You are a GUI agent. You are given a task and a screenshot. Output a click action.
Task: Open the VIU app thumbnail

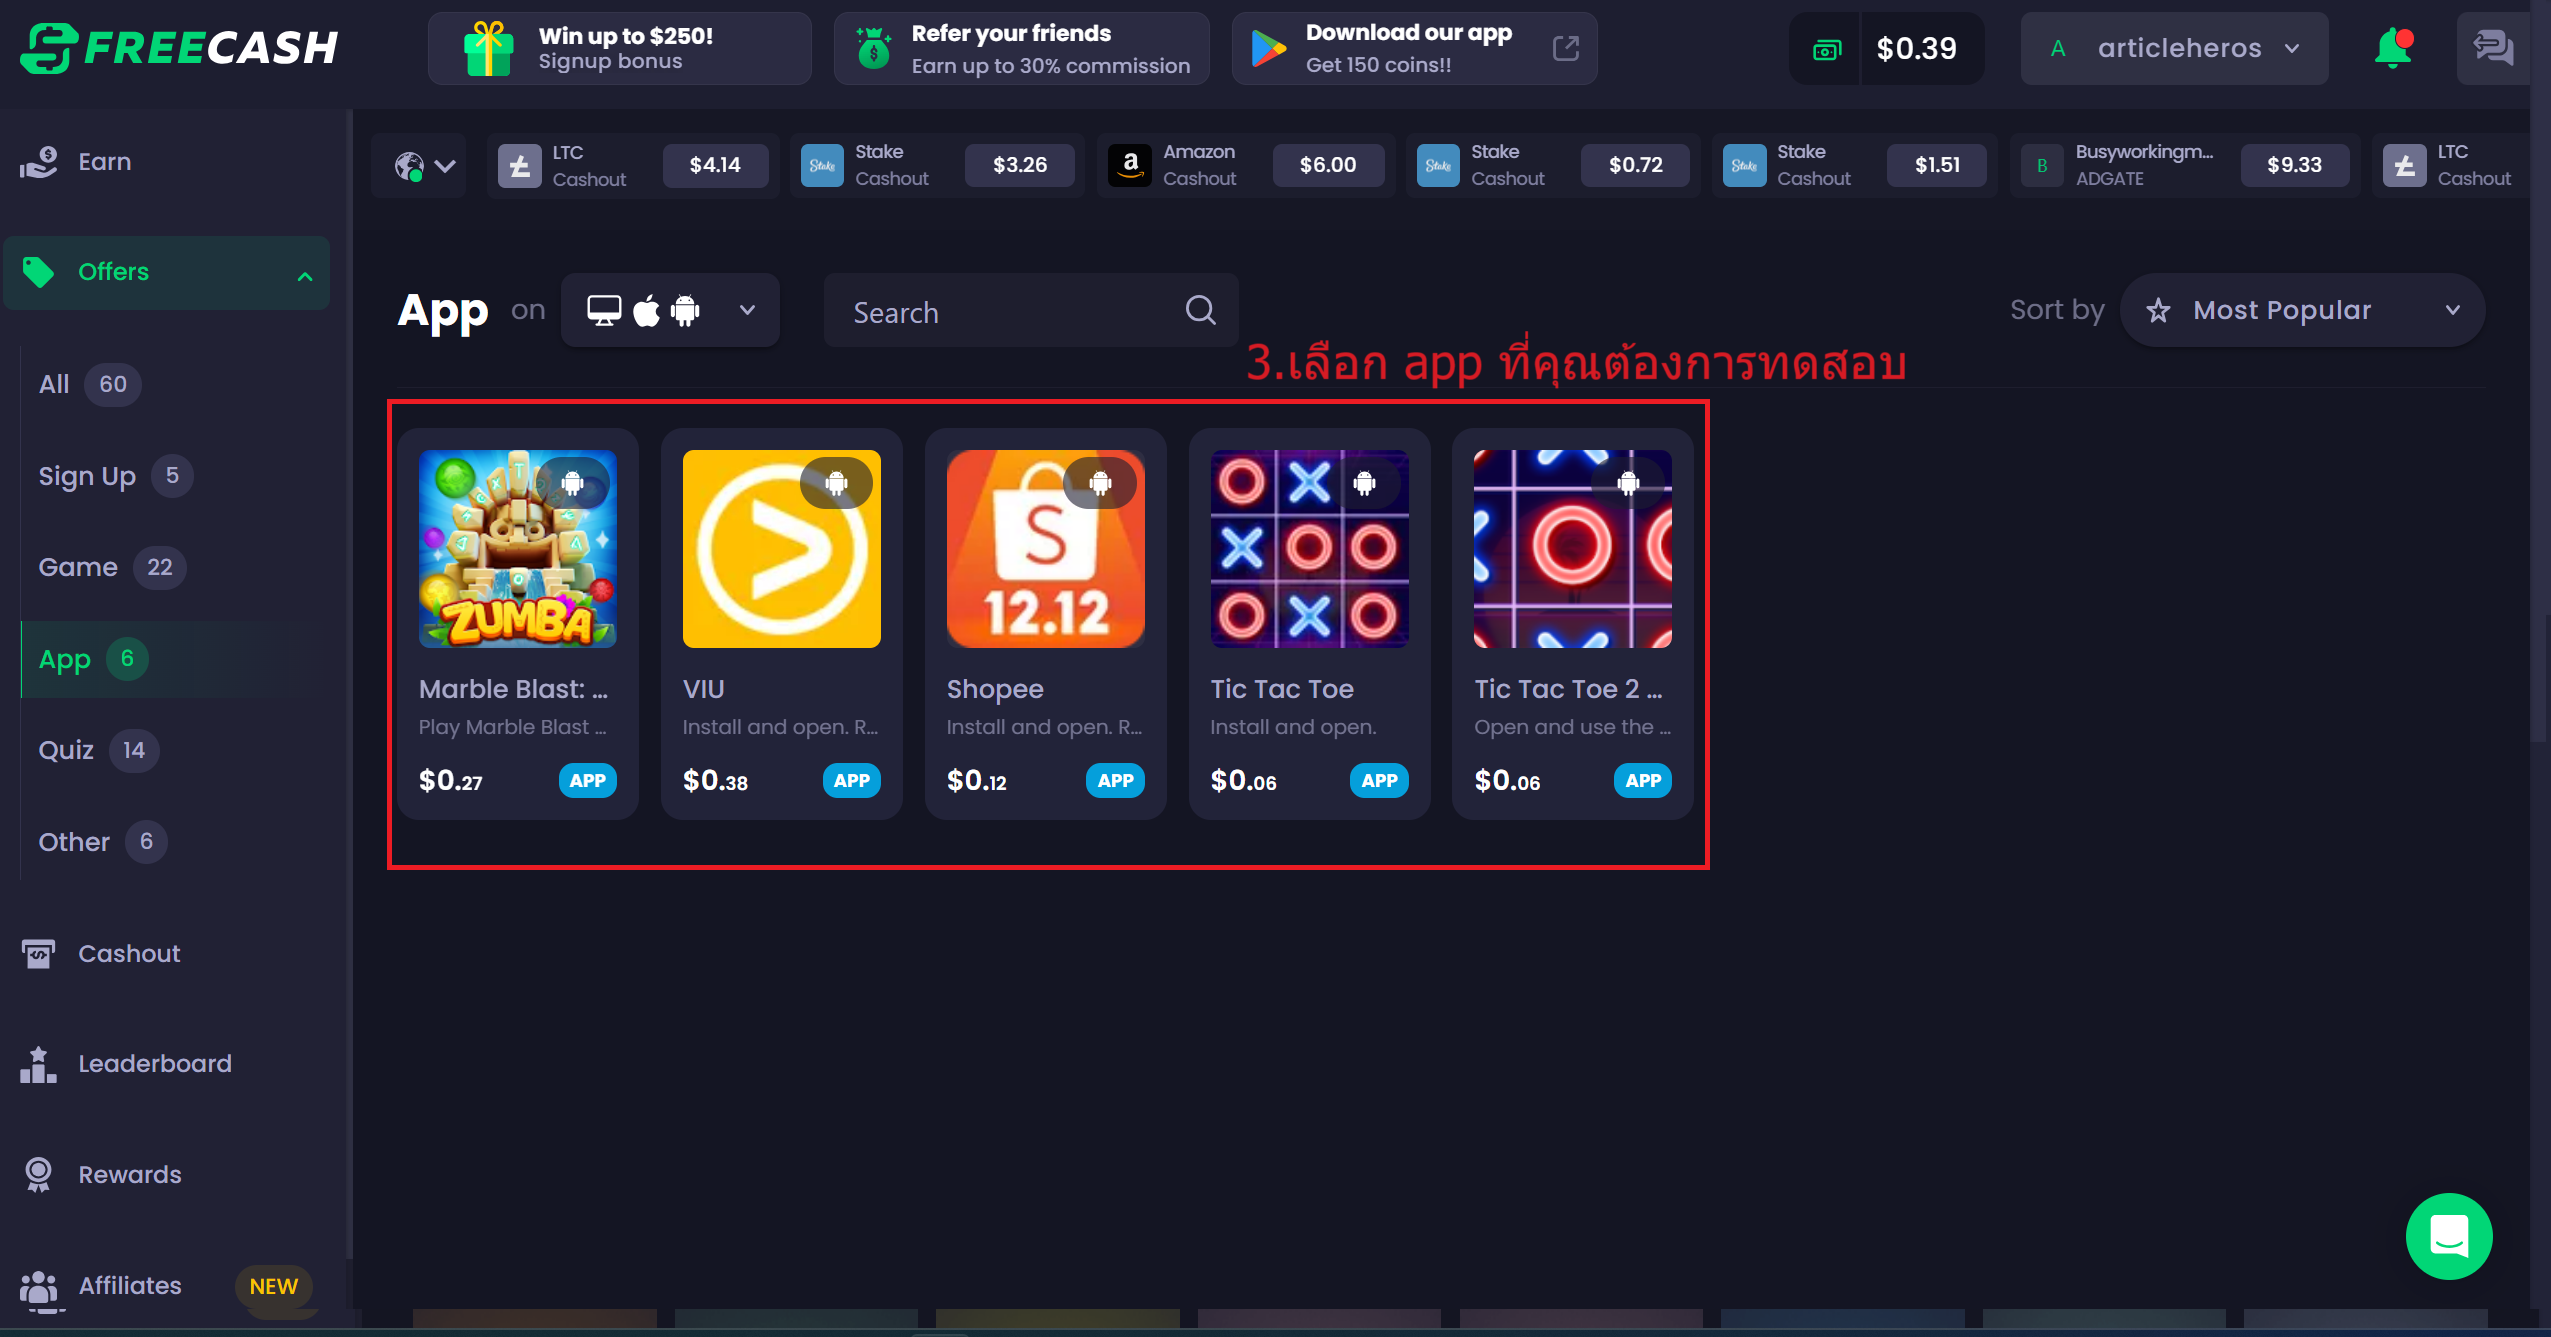(x=781, y=548)
